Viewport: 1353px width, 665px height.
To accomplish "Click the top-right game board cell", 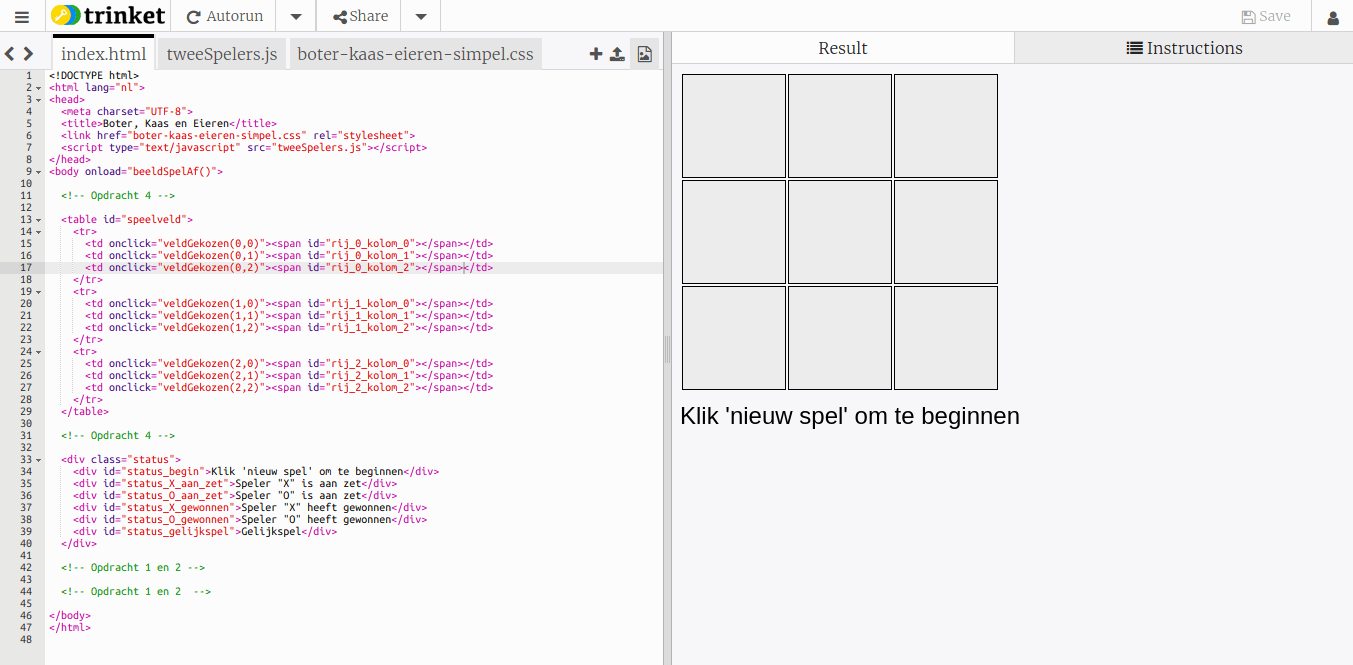I will pos(946,126).
